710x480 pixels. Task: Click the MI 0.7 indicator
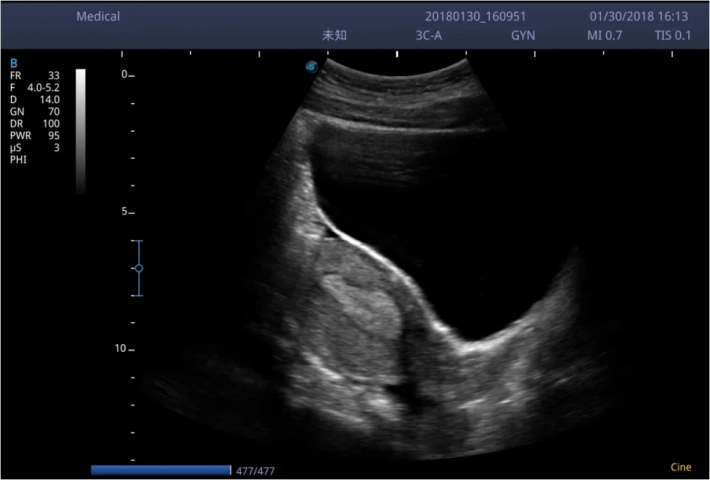coord(604,35)
